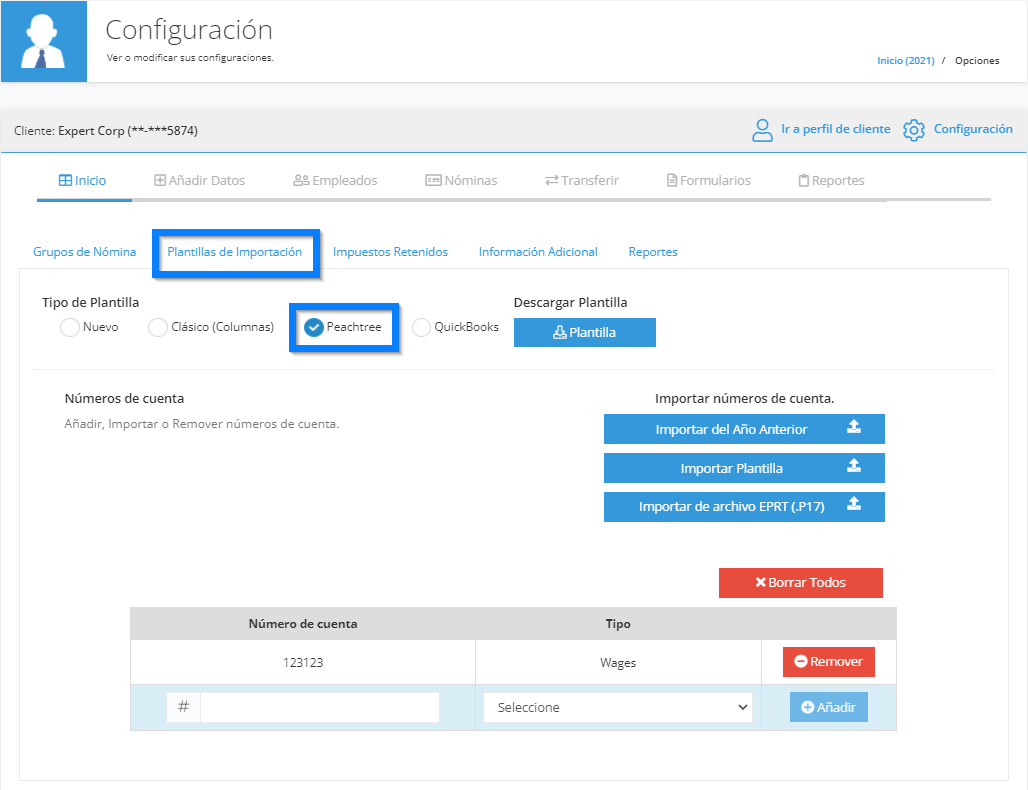This screenshot has width=1028, height=790.
Task: Click the Configuración gear icon
Action: pos(913,130)
